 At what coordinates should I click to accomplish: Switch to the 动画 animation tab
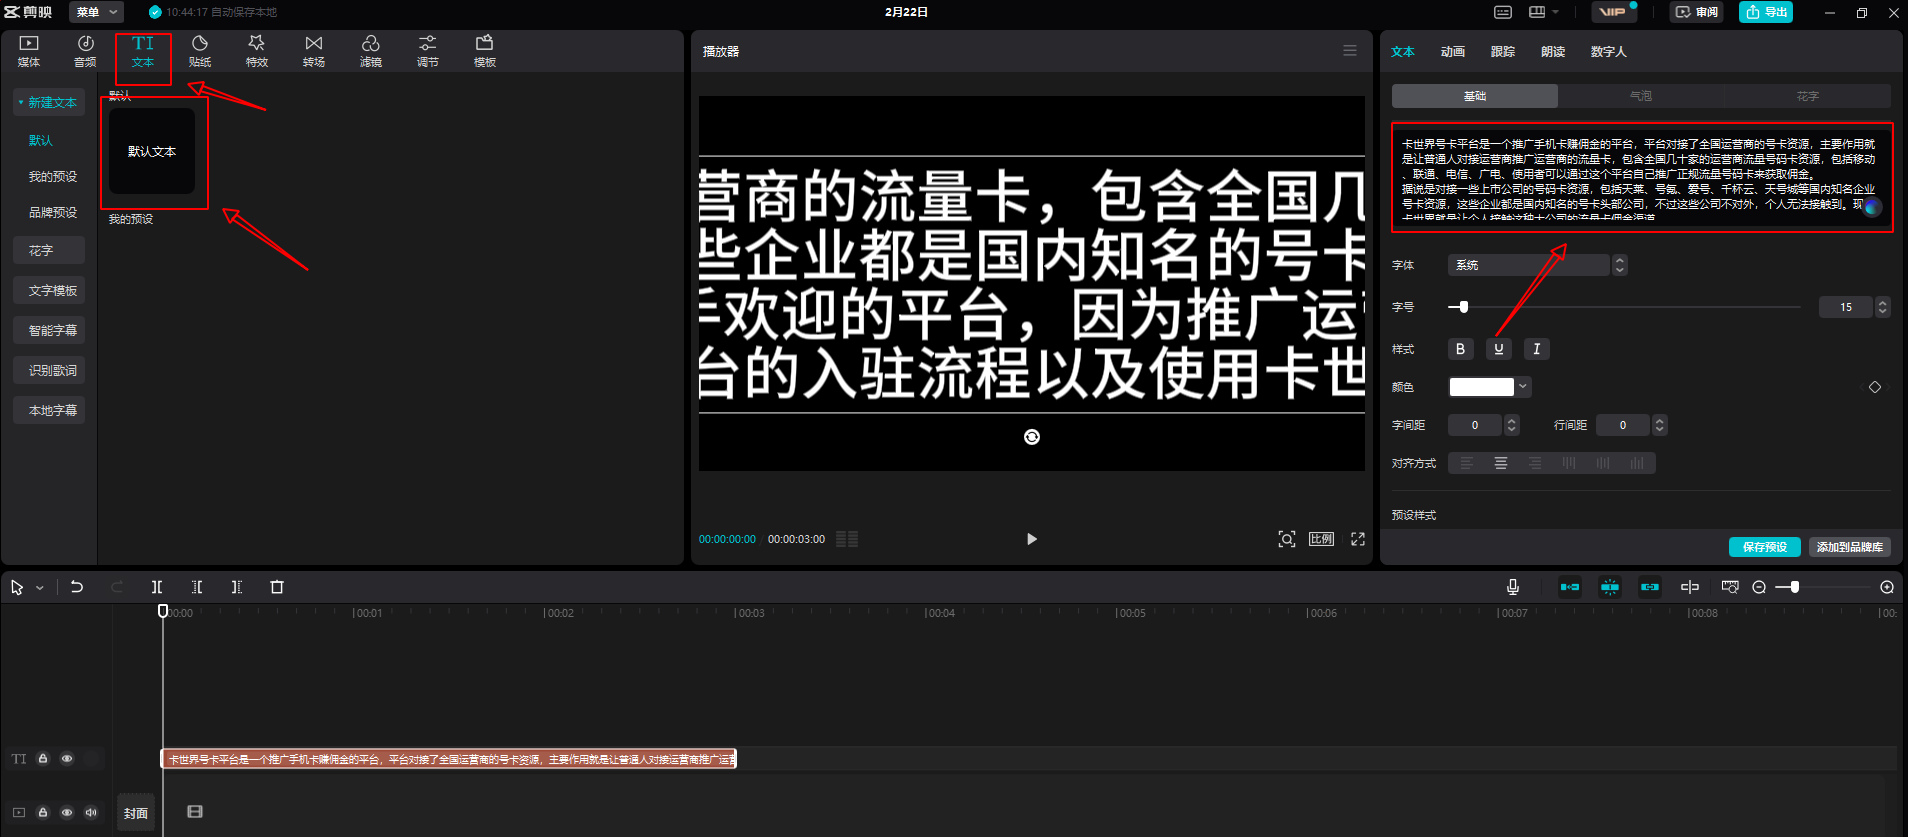(x=1453, y=52)
